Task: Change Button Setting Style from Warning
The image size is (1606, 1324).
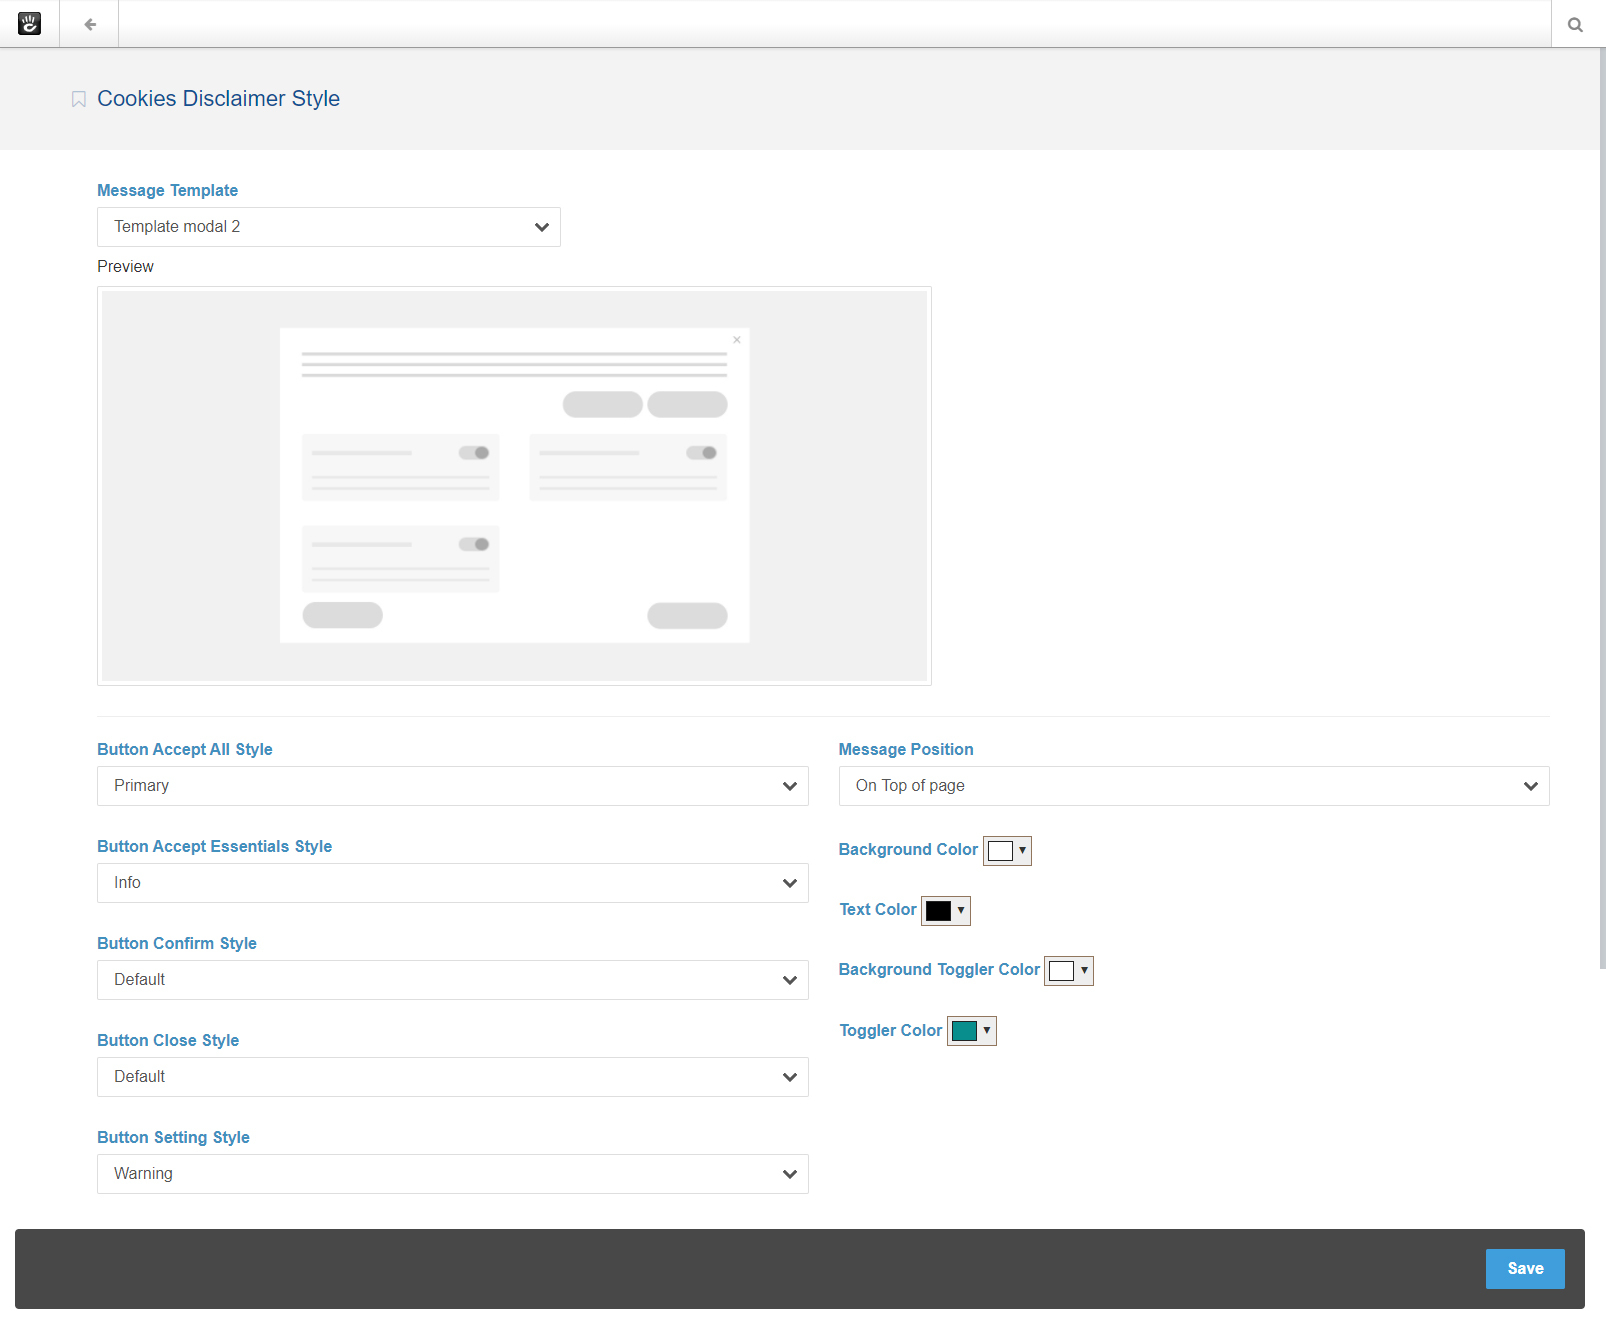Action: pyautogui.click(x=452, y=1174)
